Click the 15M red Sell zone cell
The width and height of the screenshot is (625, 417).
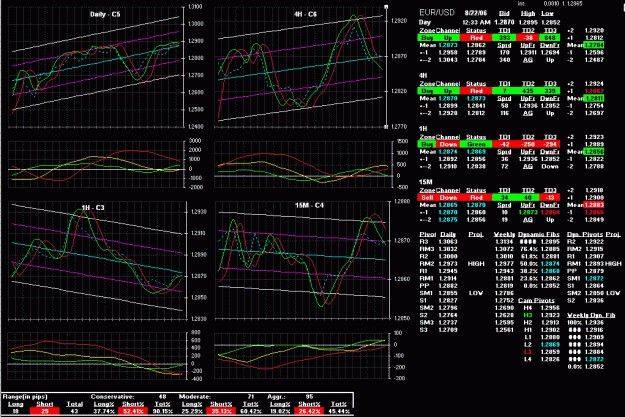pyautogui.click(x=427, y=198)
